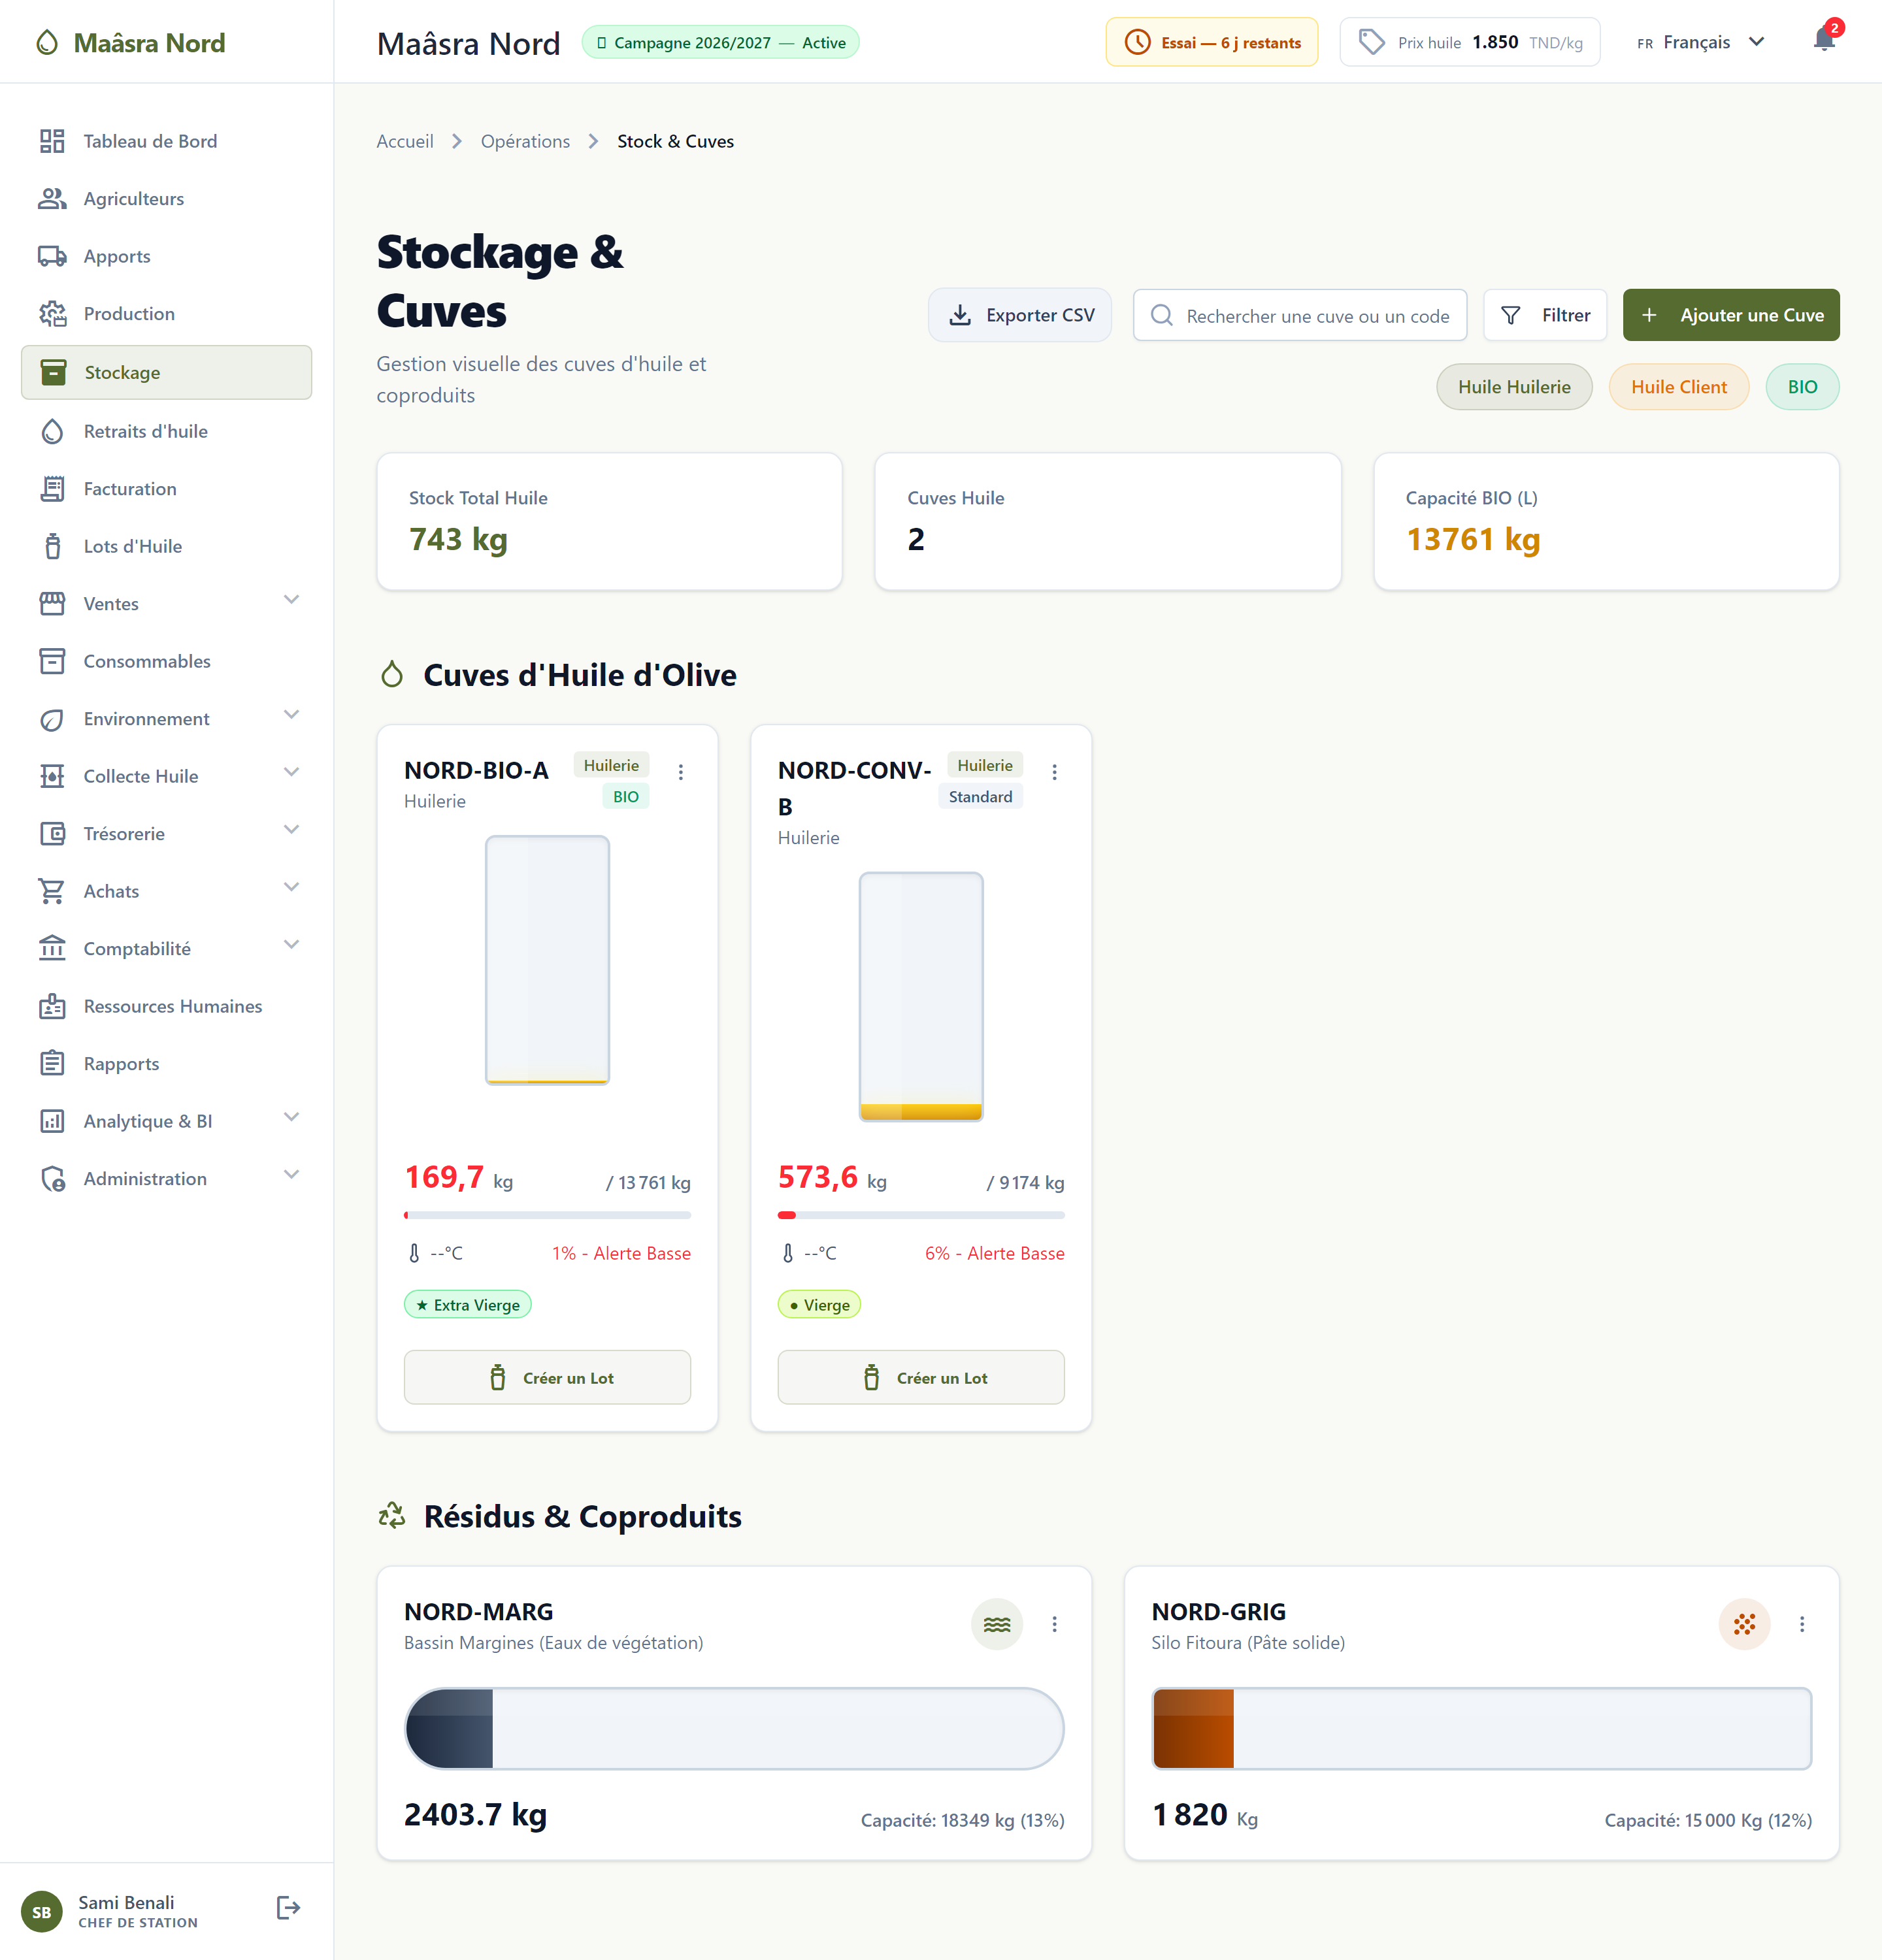Image resolution: width=1882 pixels, height=1960 pixels.
Task: Click the NORD-GRIG silo level bar
Action: tap(1481, 1728)
